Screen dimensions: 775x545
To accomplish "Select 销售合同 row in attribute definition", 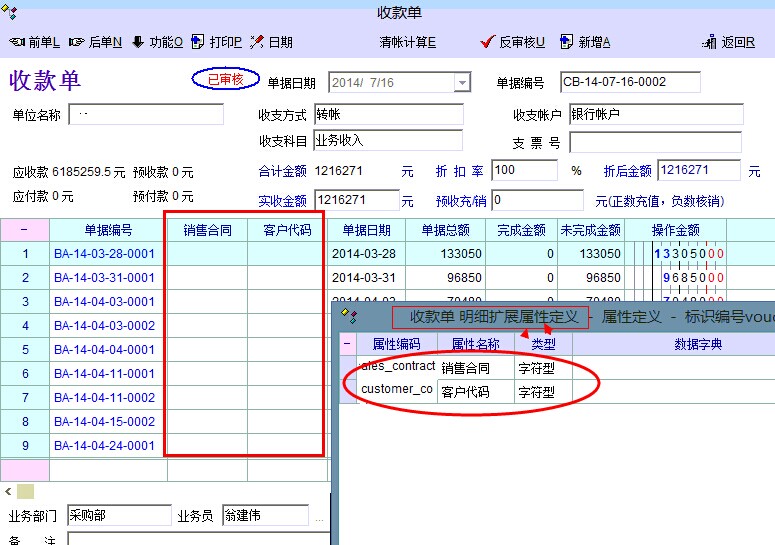I will click(475, 367).
